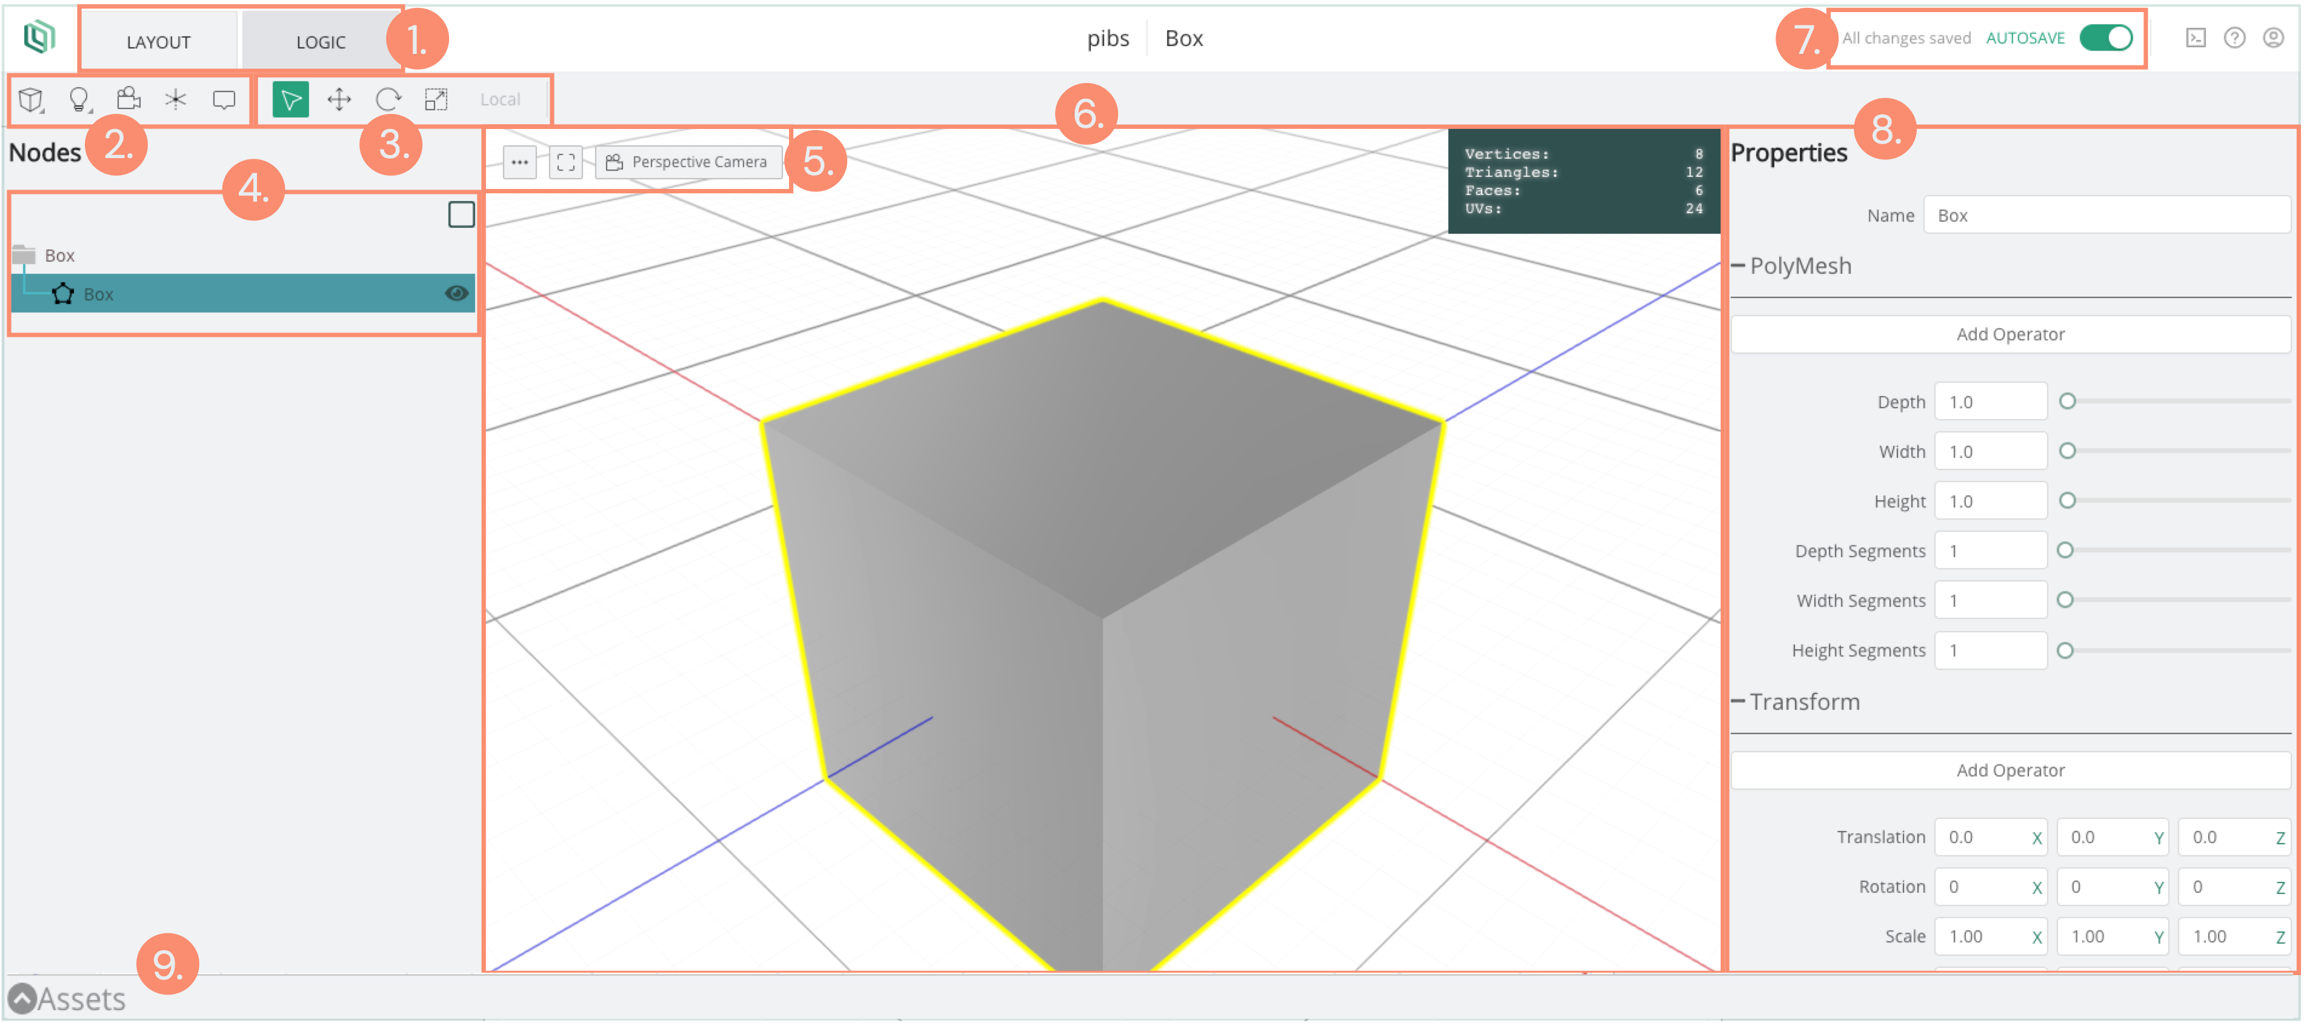Hide the Box node with eye icon
The width and height of the screenshot is (2304, 1026).
(456, 293)
